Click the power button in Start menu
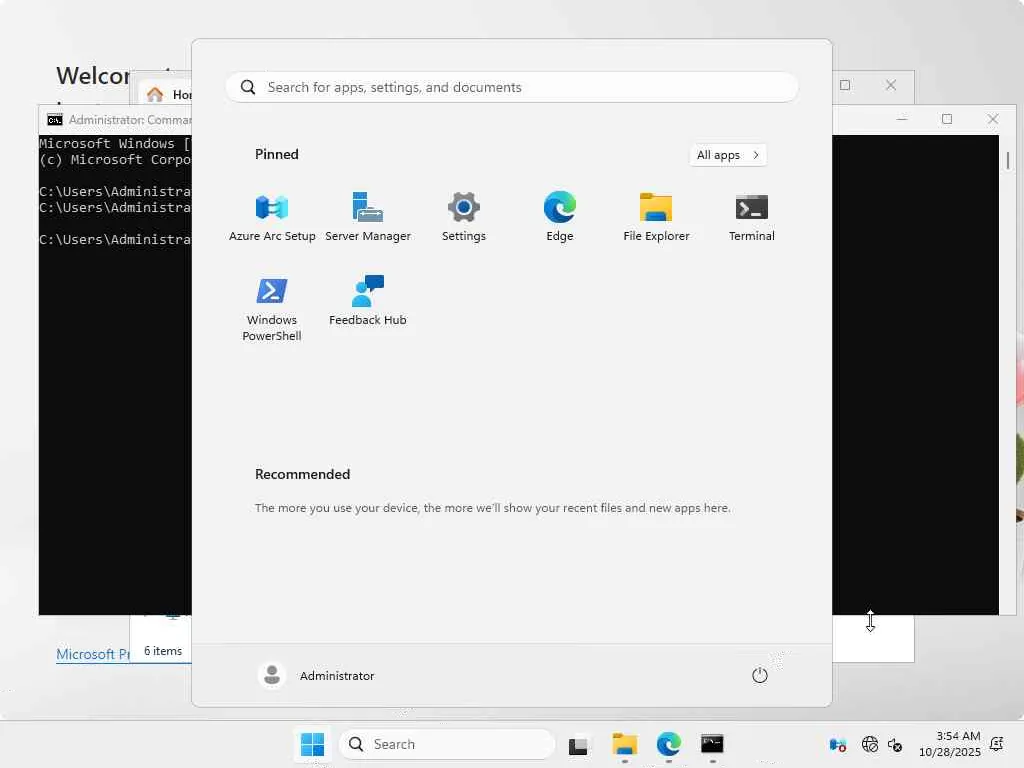Image resolution: width=1024 pixels, height=768 pixels. point(760,675)
